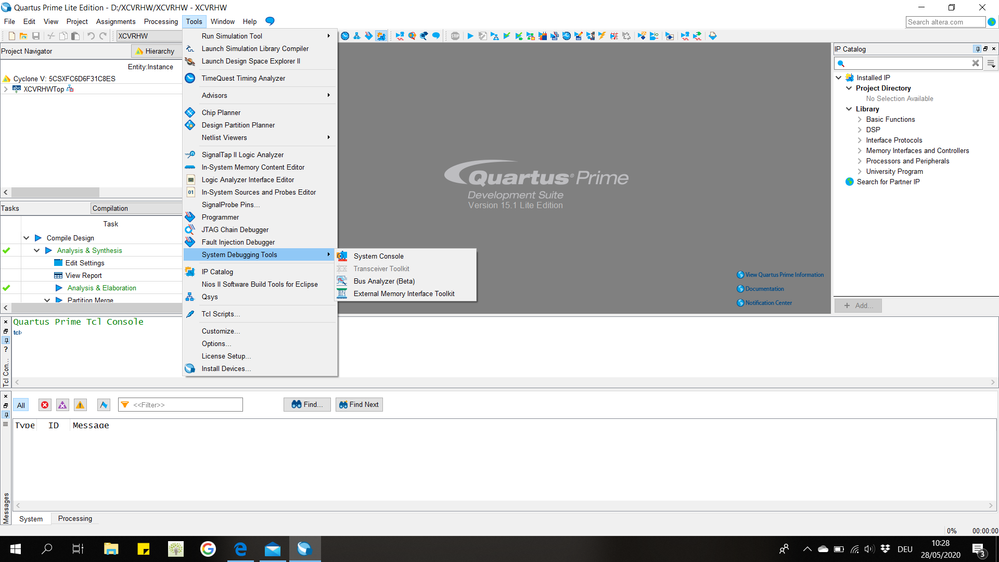Toggle All messages filter button

pyautogui.click(x=21, y=405)
